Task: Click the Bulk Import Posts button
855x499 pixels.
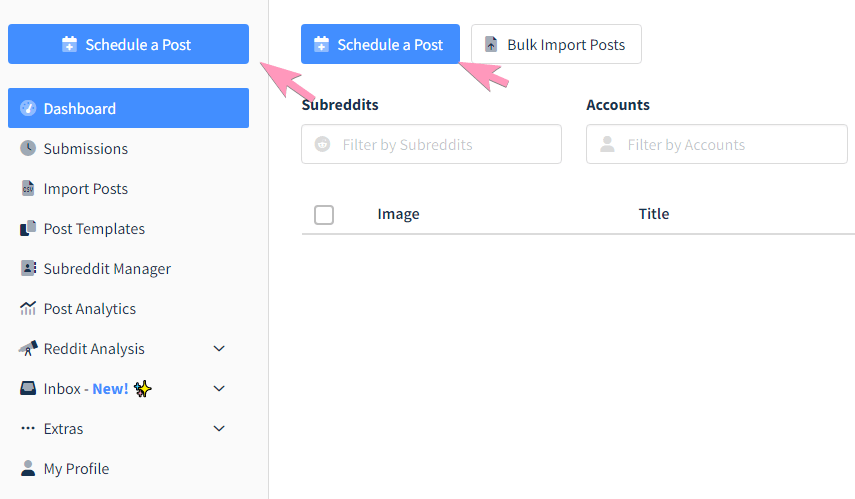Action: [x=556, y=44]
